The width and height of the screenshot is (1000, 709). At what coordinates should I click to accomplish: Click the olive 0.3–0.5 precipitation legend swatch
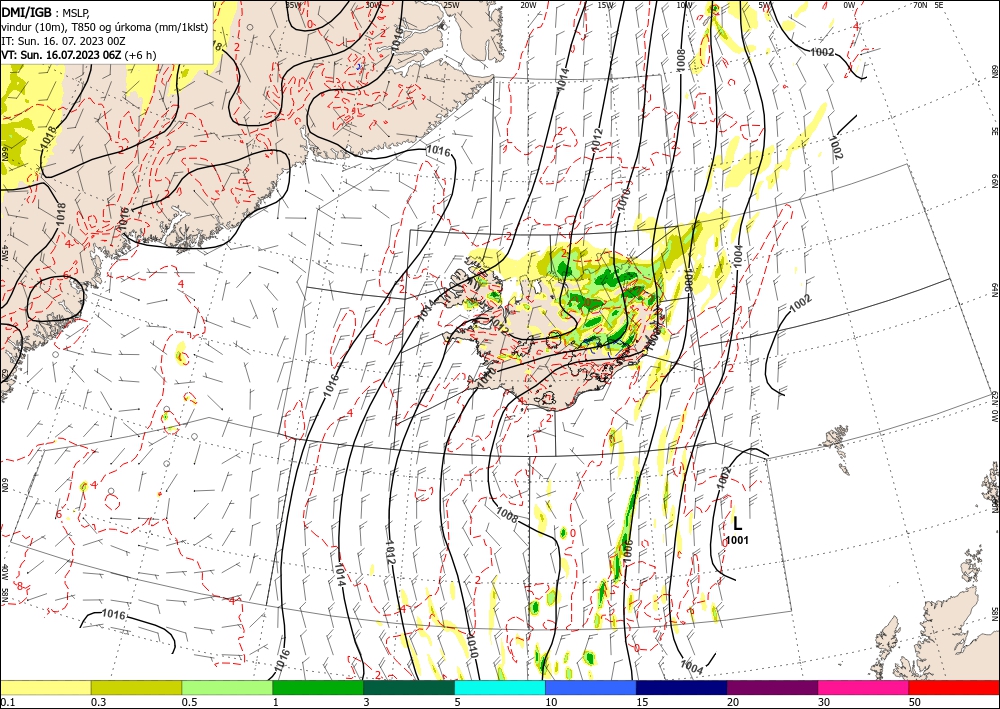coord(136,687)
